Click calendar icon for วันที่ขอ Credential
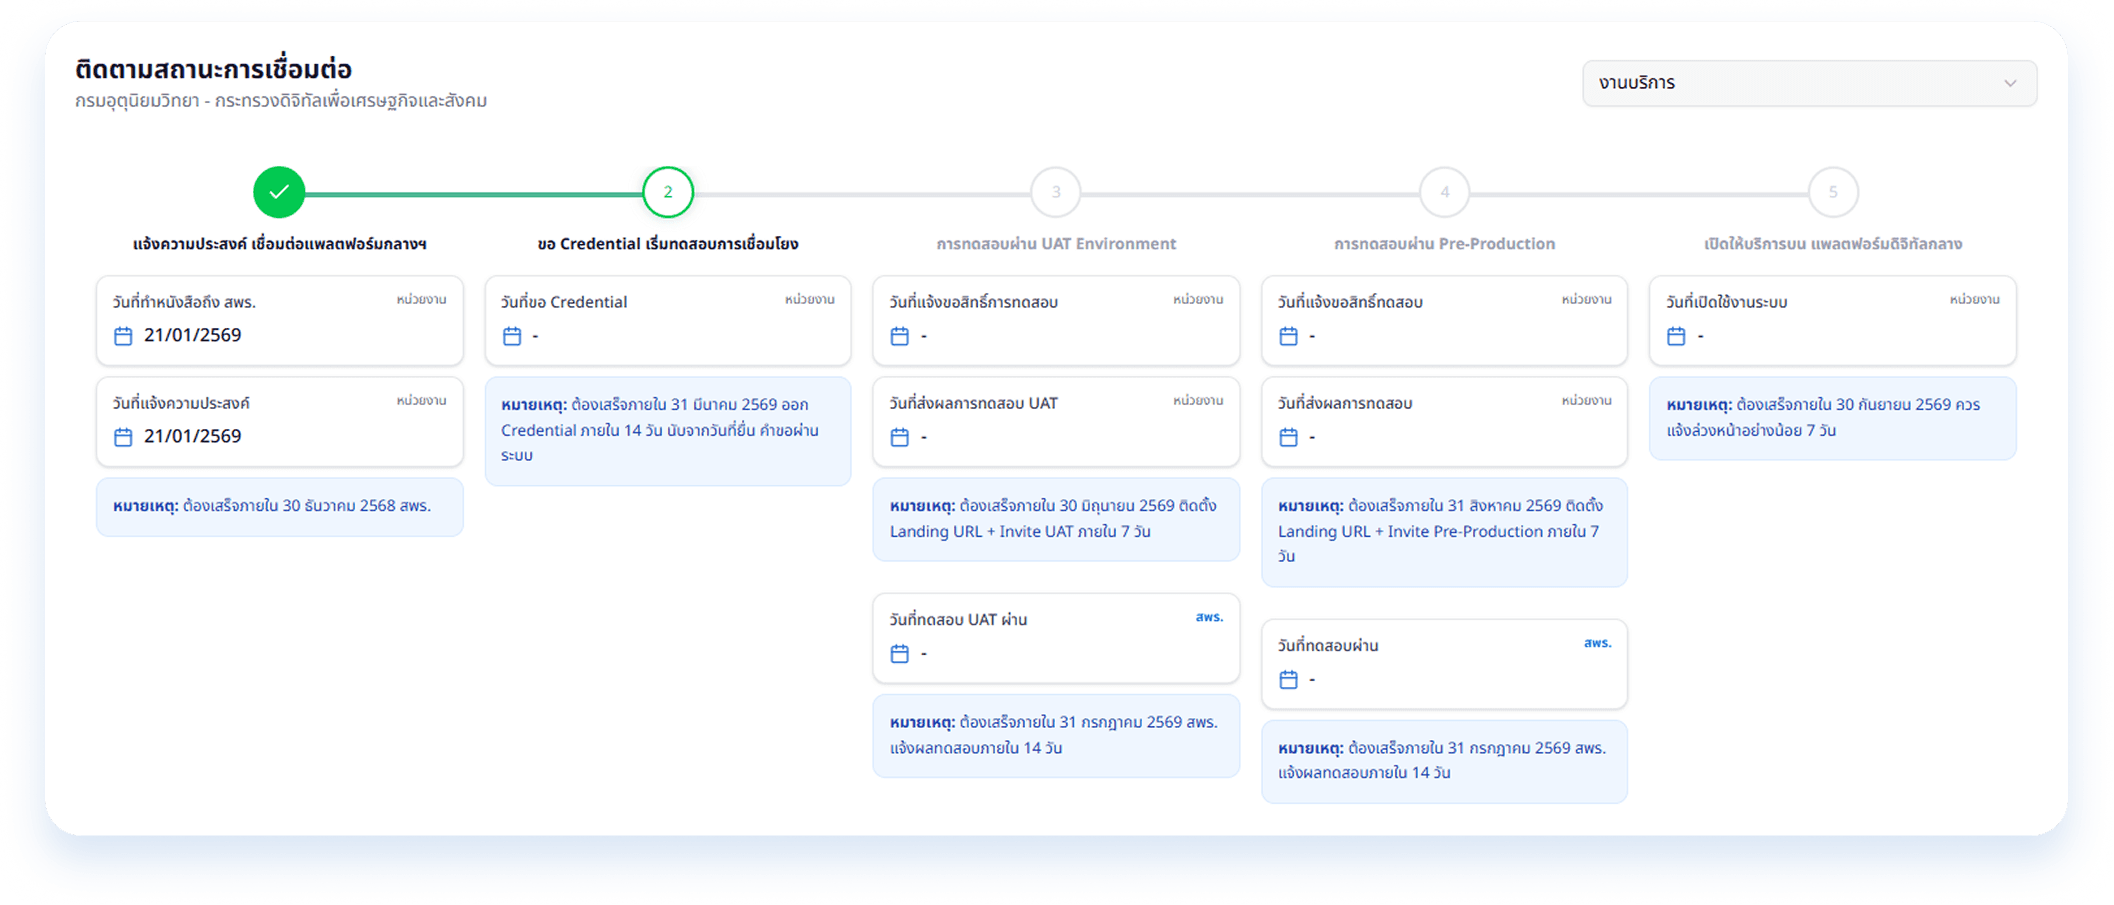The width and height of the screenshot is (2114, 905). point(512,336)
